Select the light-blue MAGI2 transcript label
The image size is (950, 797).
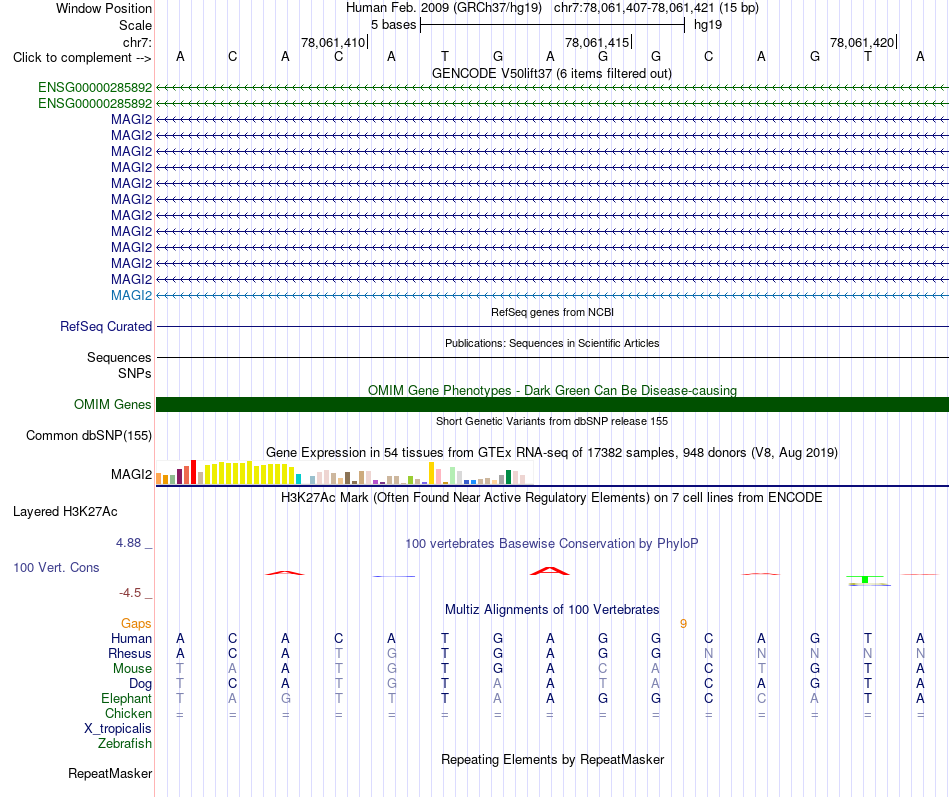(x=131, y=295)
